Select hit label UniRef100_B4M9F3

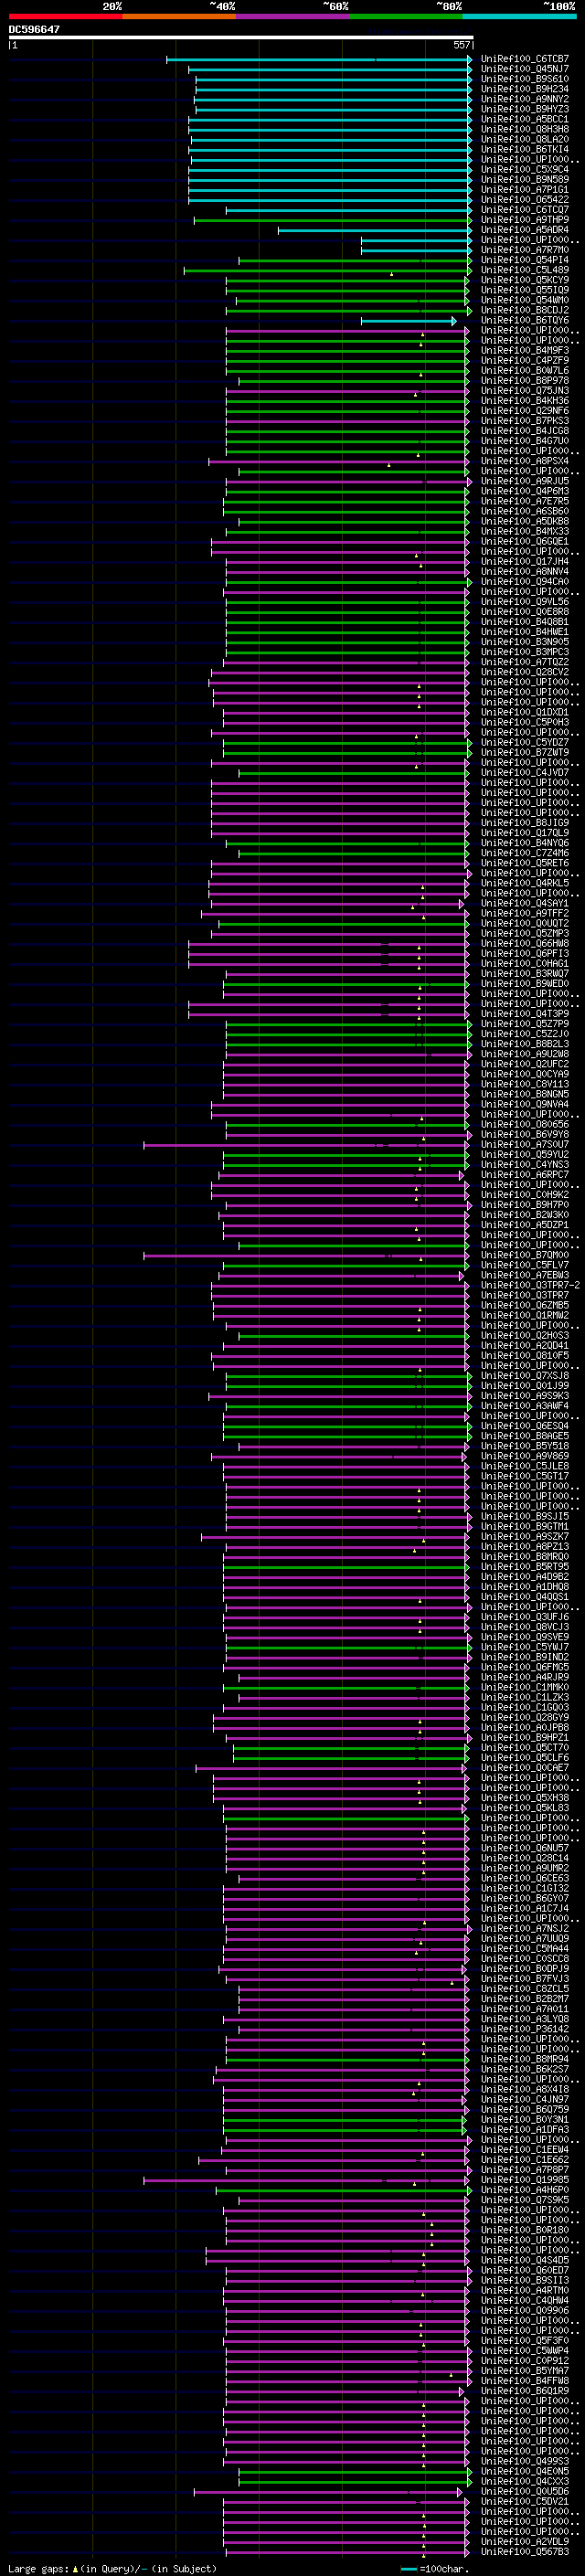[524, 350]
